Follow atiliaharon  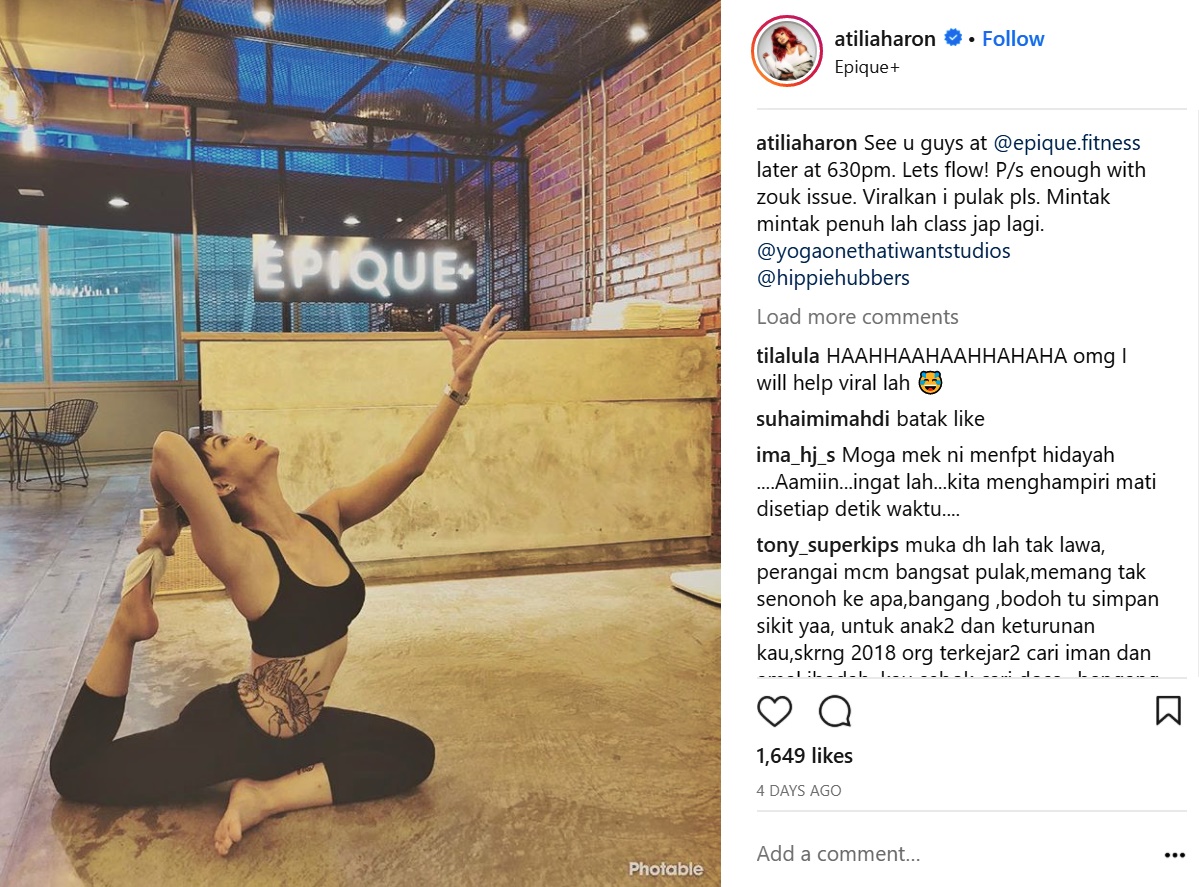point(1012,39)
